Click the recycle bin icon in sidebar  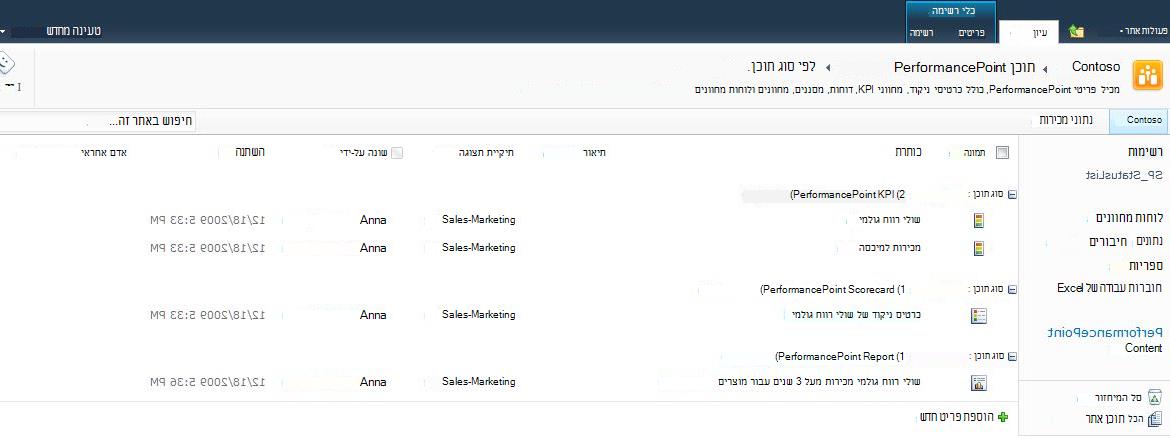1155,396
